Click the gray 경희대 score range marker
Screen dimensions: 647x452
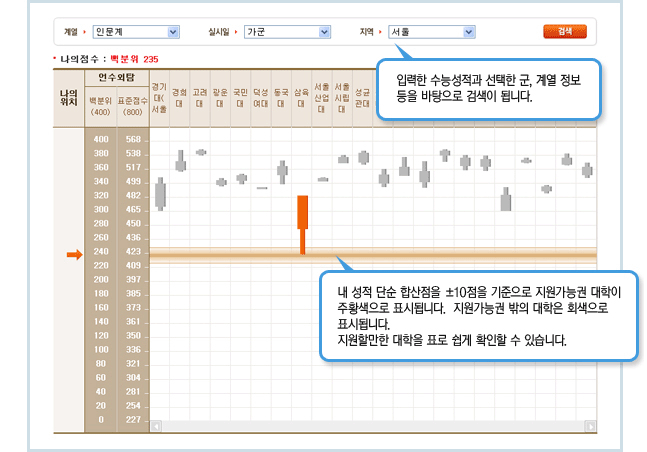(x=181, y=160)
